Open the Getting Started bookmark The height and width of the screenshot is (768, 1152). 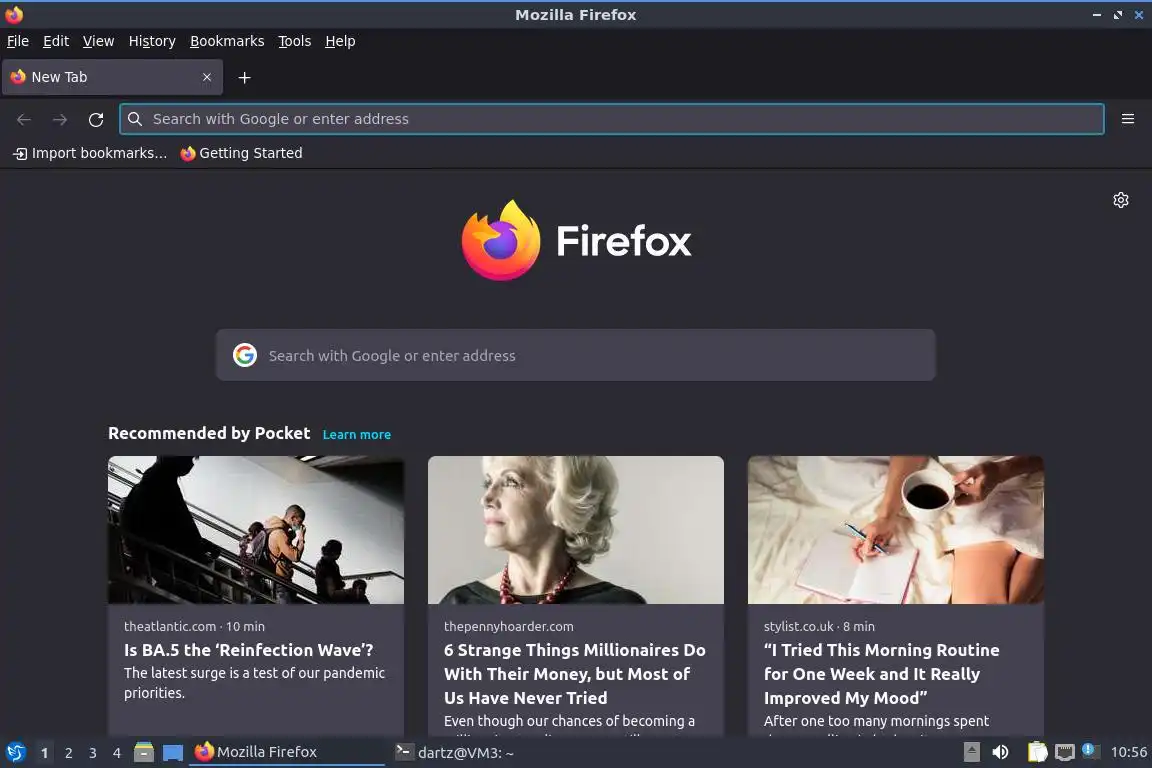[x=242, y=153]
